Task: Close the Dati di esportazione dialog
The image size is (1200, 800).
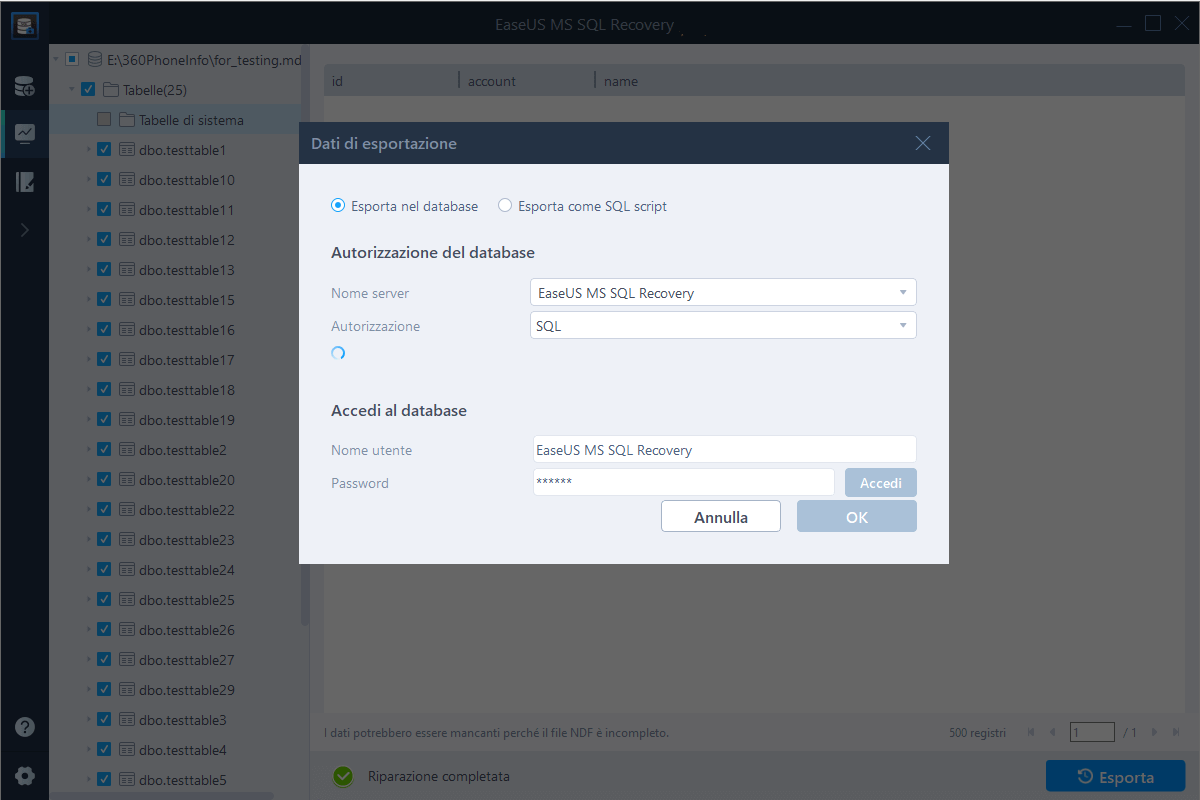Action: tap(923, 143)
